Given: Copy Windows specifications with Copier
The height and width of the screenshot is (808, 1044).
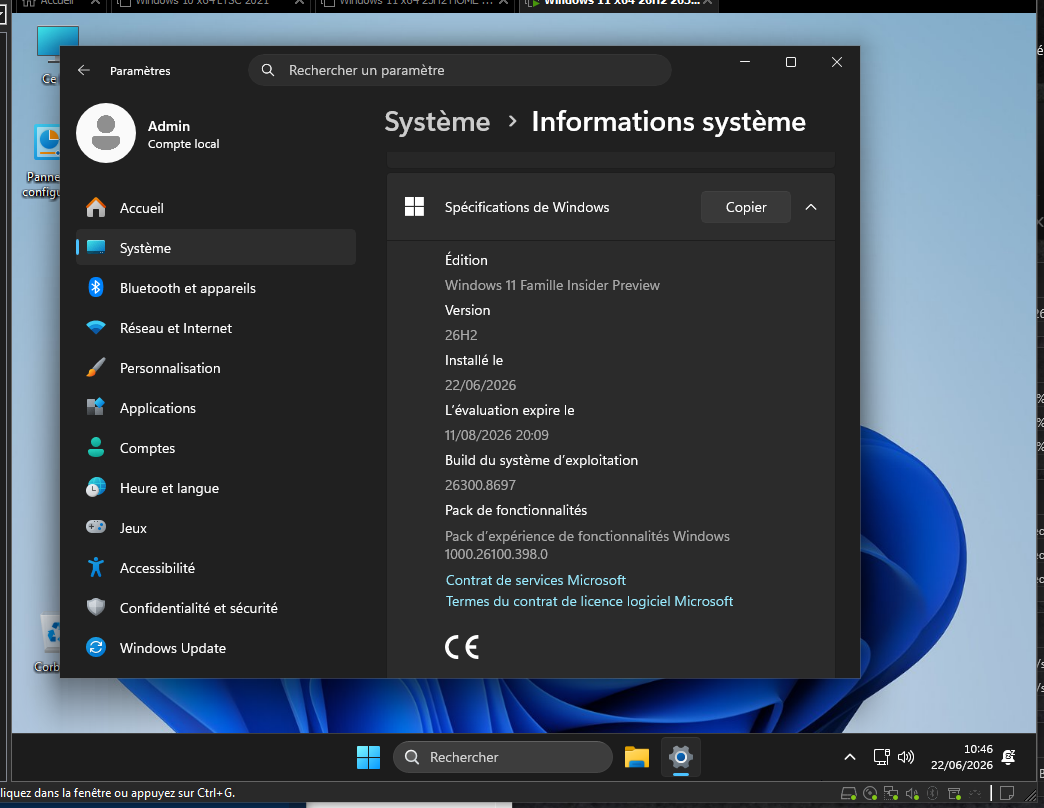Looking at the screenshot, I should [x=746, y=207].
